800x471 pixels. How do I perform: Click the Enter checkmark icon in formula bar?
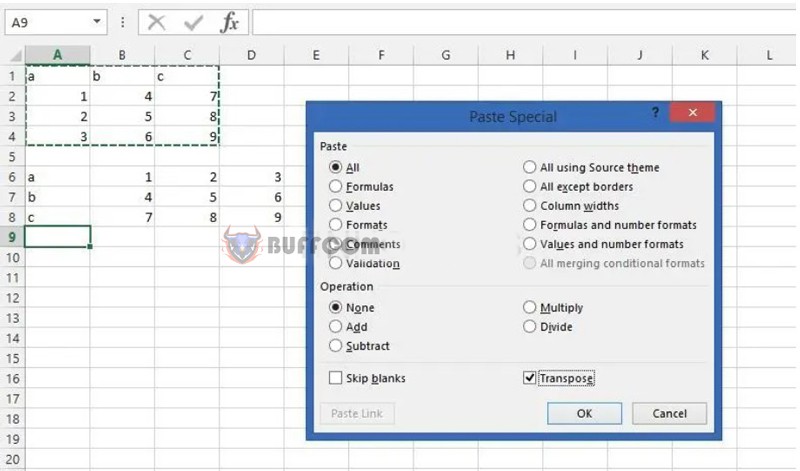193,22
